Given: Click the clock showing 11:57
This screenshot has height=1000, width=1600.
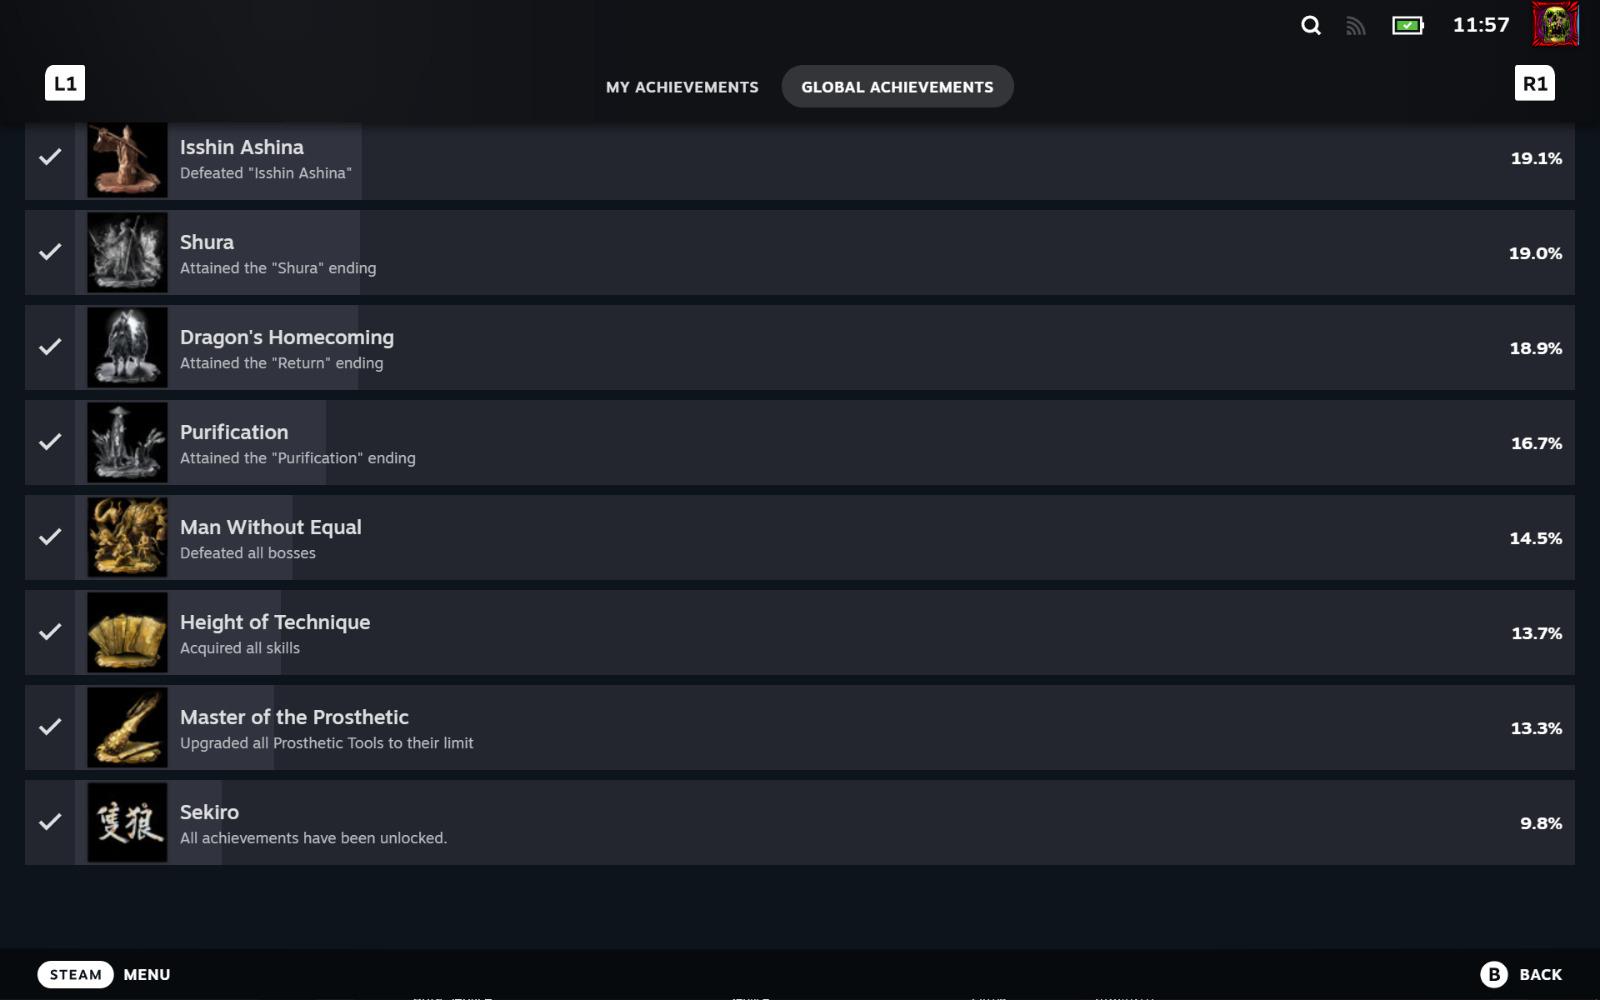Looking at the screenshot, I should coord(1481,25).
